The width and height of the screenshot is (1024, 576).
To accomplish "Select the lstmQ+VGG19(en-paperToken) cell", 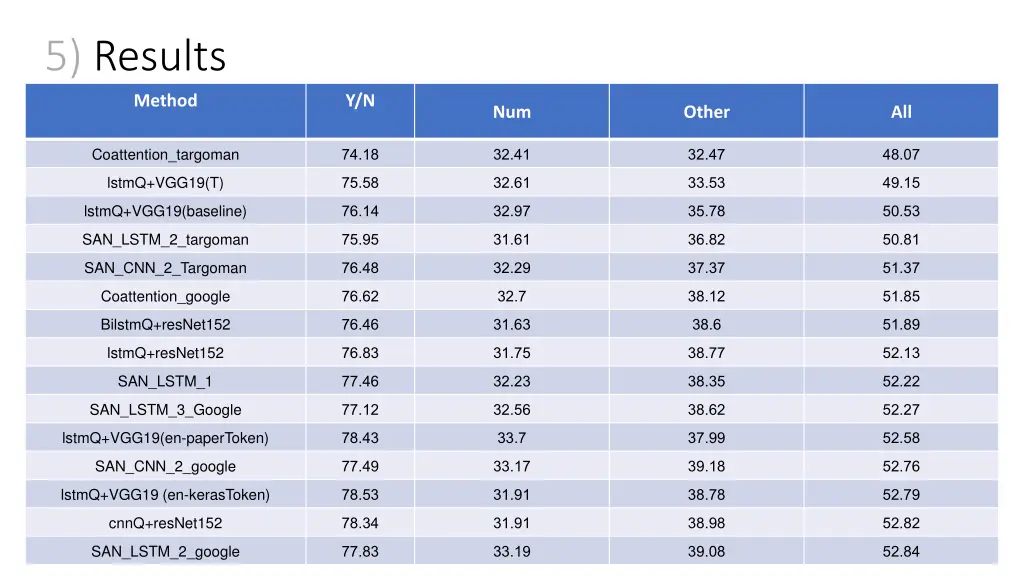I will point(165,438).
